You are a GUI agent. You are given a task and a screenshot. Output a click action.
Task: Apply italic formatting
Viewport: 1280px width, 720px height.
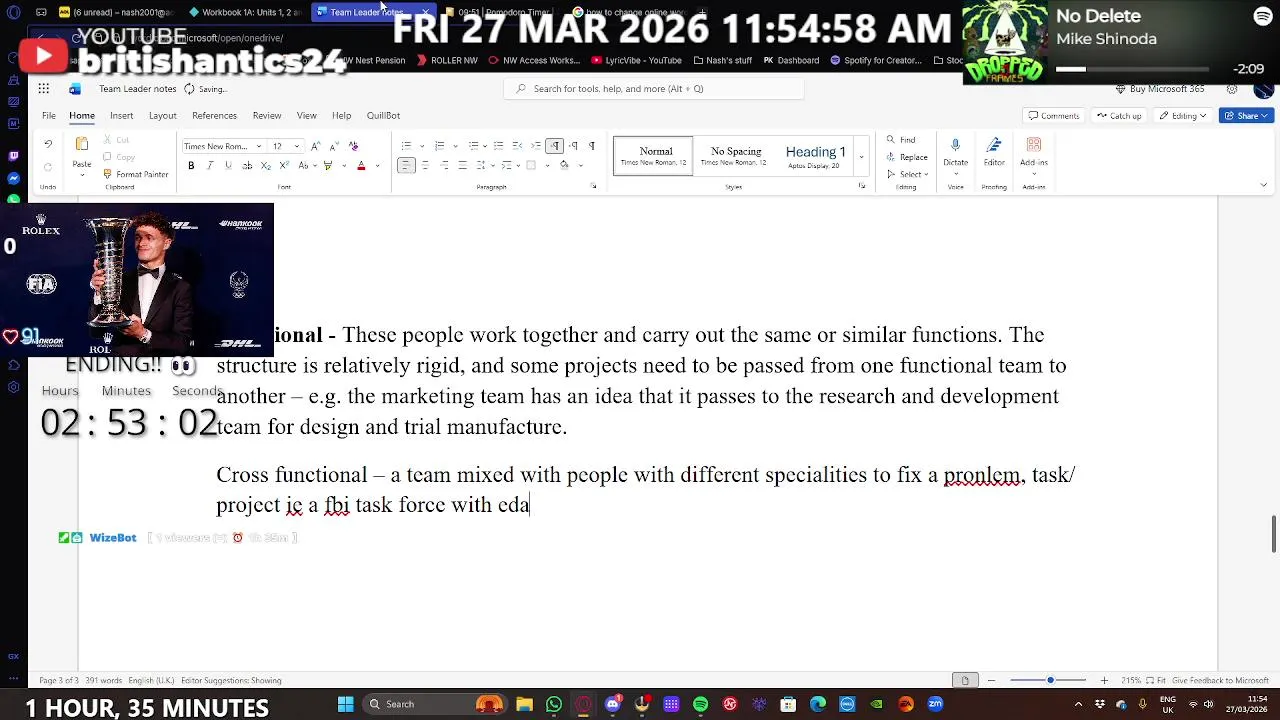tap(209, 166)
